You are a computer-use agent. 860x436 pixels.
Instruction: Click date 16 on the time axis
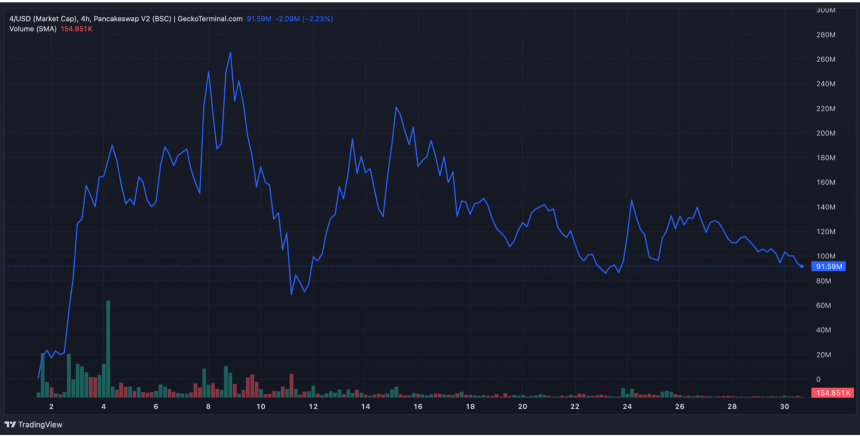coord(418,407)
